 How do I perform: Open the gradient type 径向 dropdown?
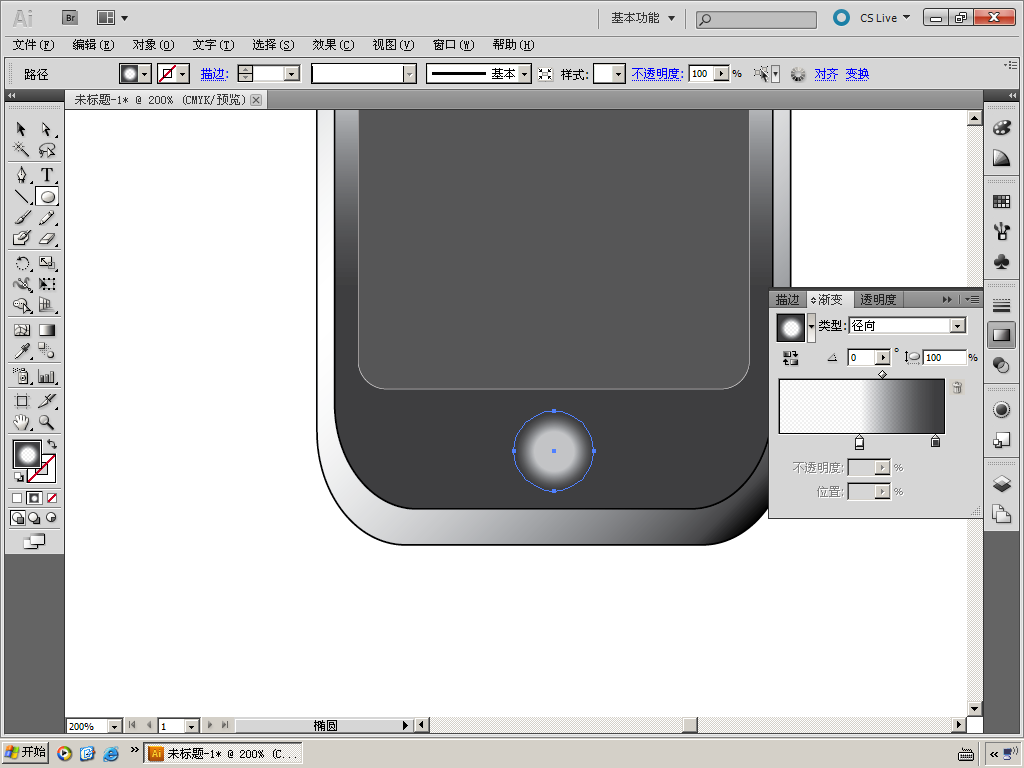[x=957, y=326]
